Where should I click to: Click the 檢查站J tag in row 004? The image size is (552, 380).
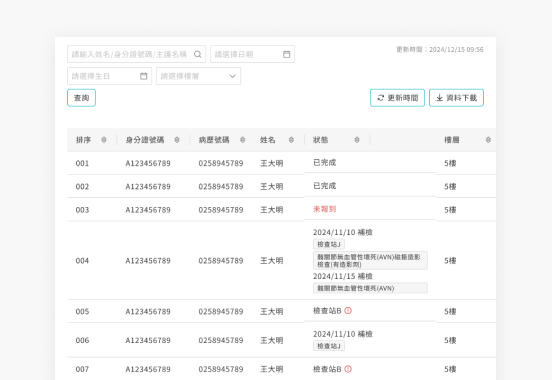click(x=329, y=244)
